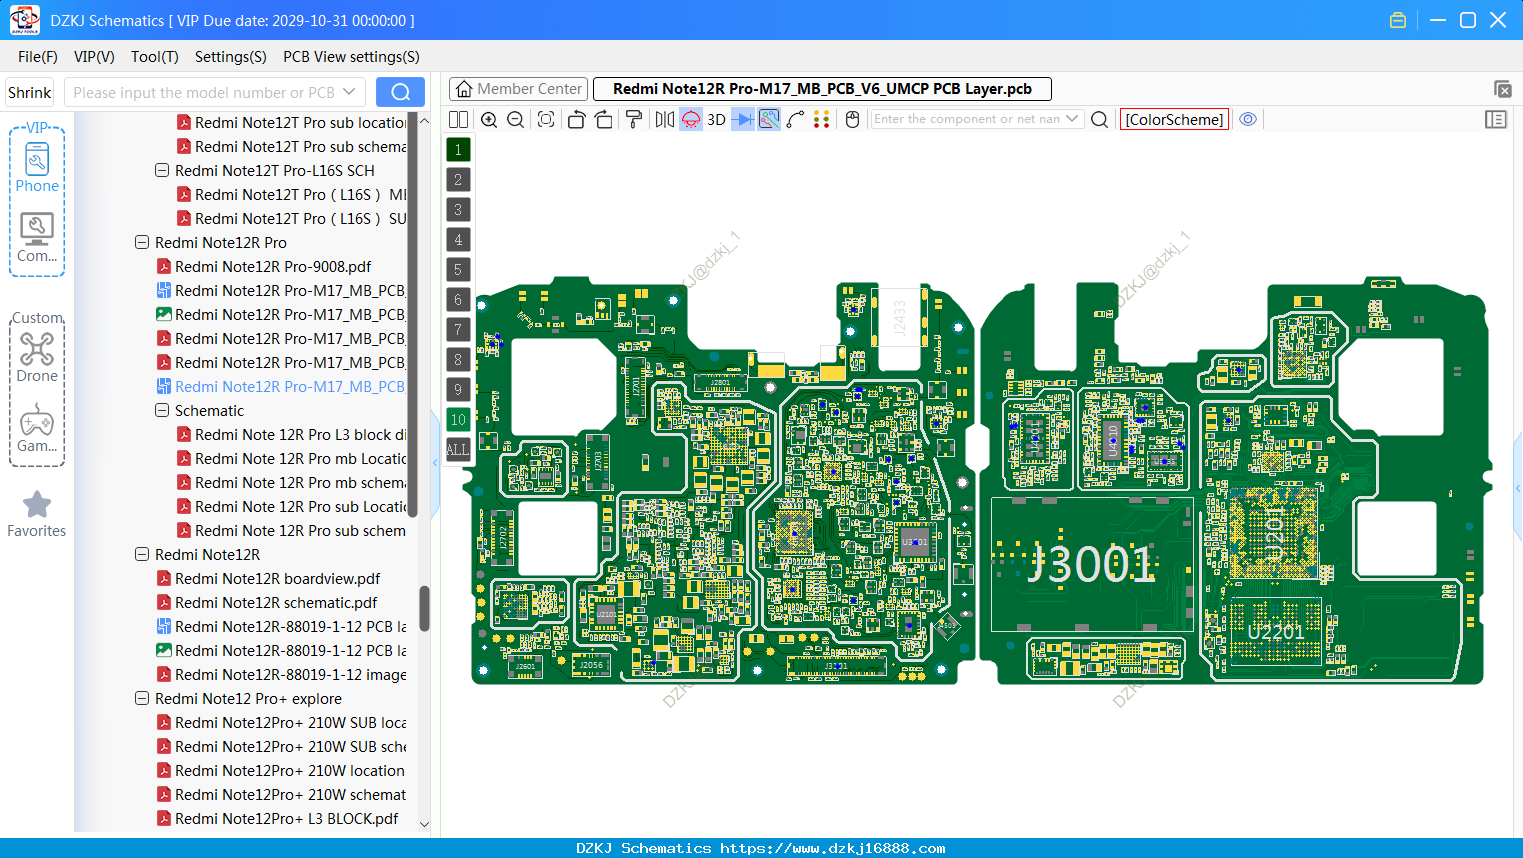Open the Member Center tab

pyautogui.click(x=518, y=89)
